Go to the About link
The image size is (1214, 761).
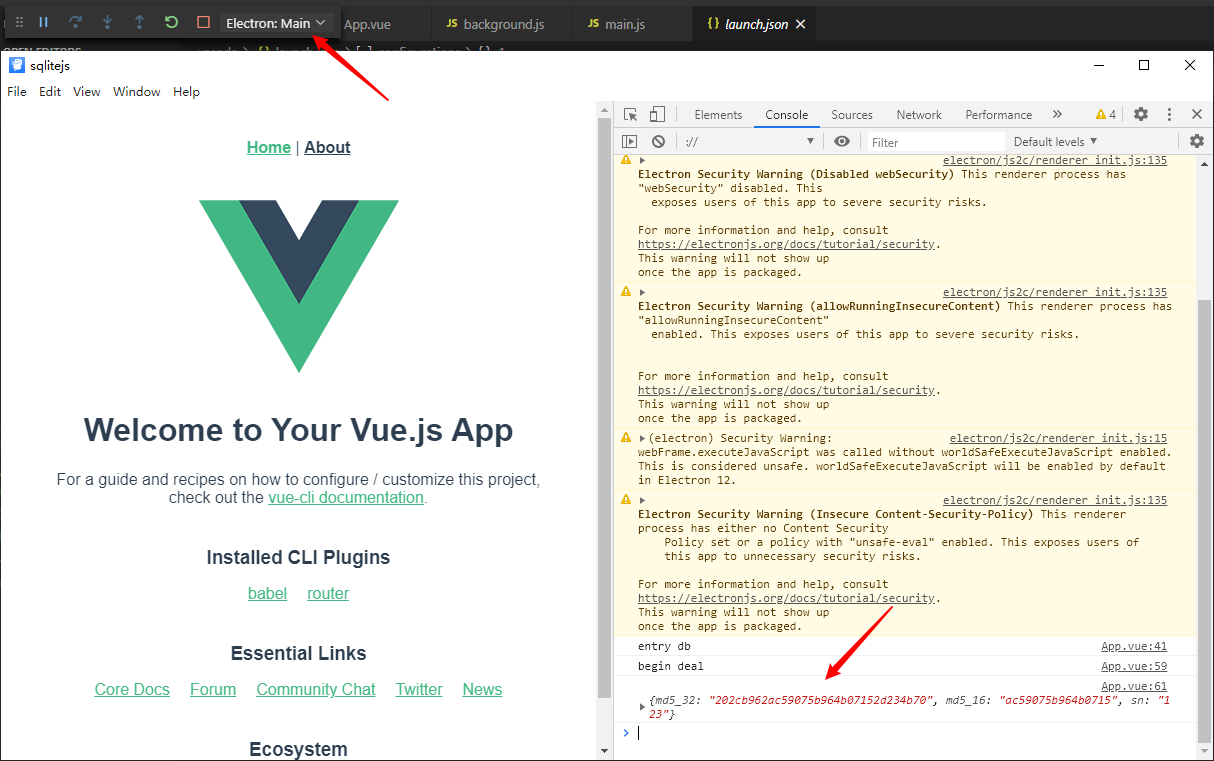pos(327,148)
